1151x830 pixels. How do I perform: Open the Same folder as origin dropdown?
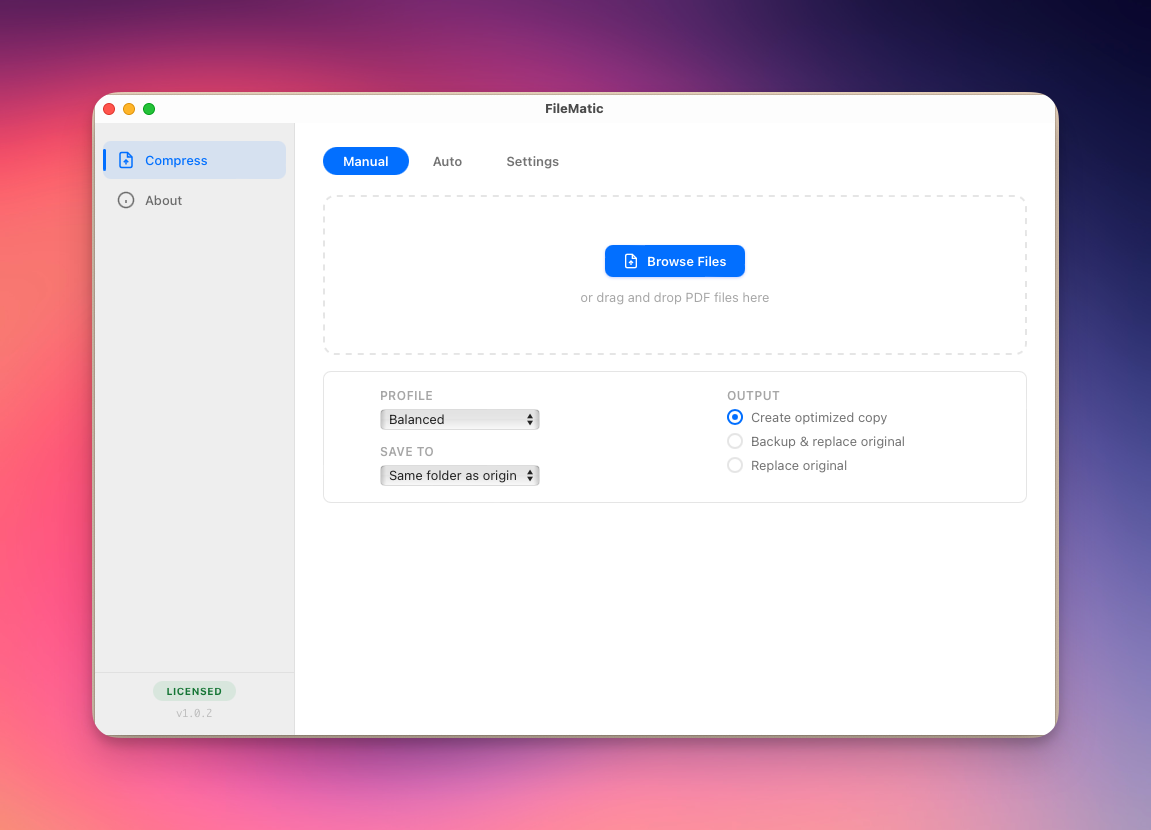pos(460,476)
